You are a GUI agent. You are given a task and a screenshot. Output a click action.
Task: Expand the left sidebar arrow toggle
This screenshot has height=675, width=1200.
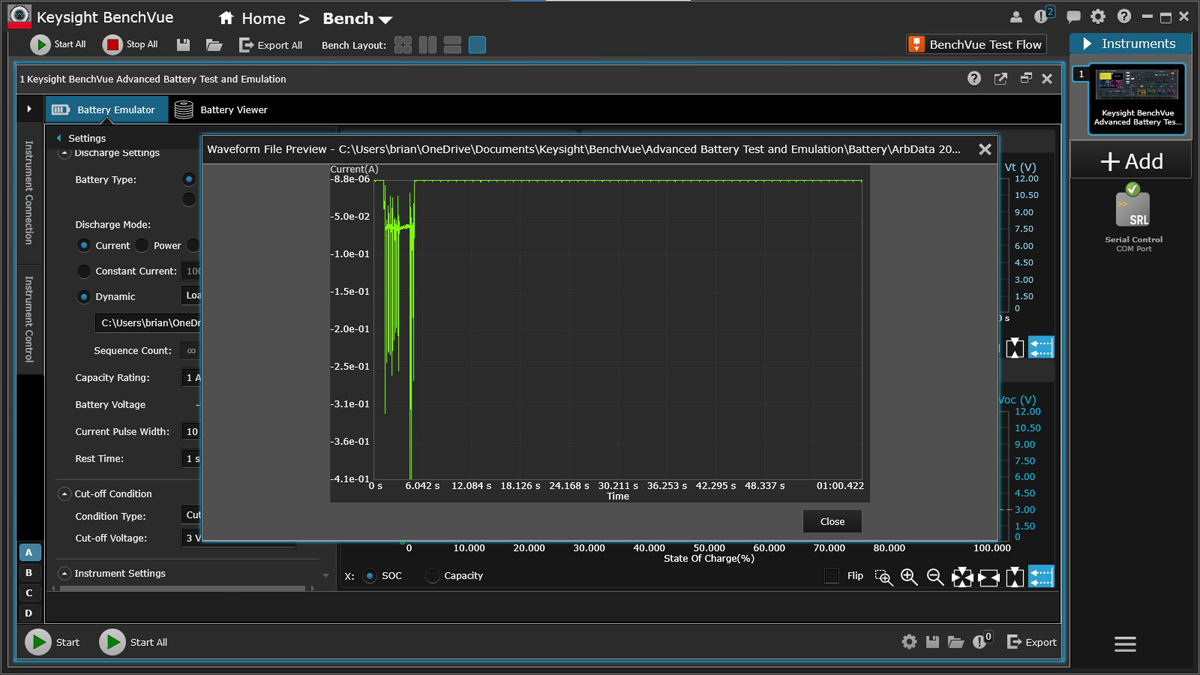[29, 109]
